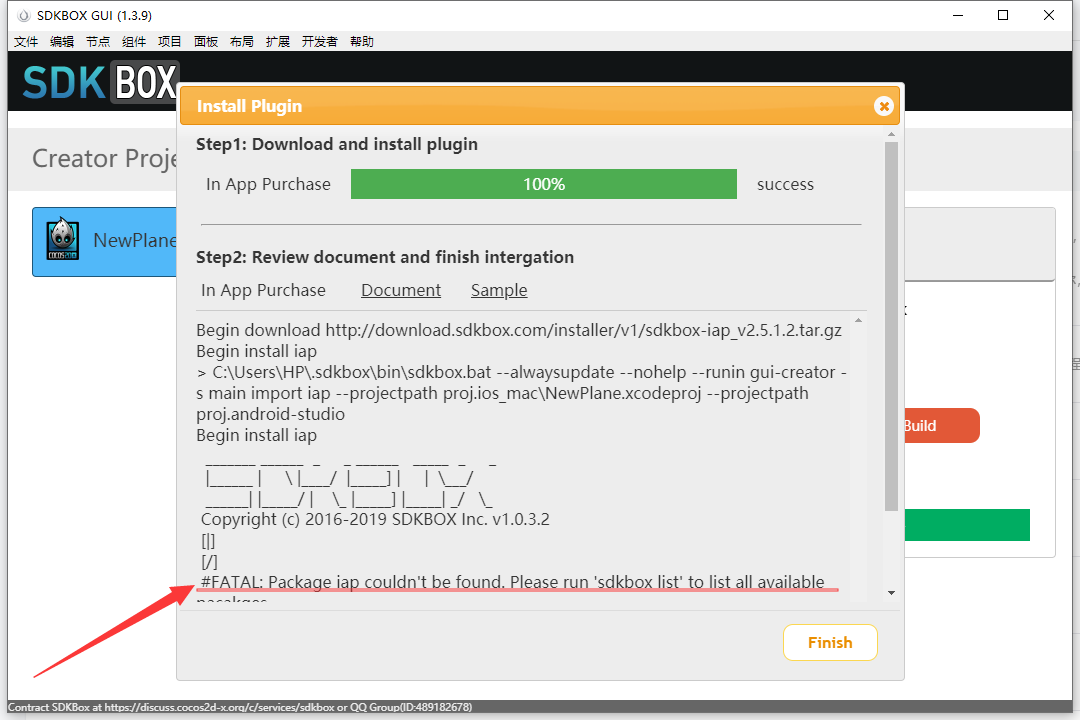Viewport: 1080px width, 720px height.
Task: Maximize the SDKBOX GUI window
Action: 1003,15
